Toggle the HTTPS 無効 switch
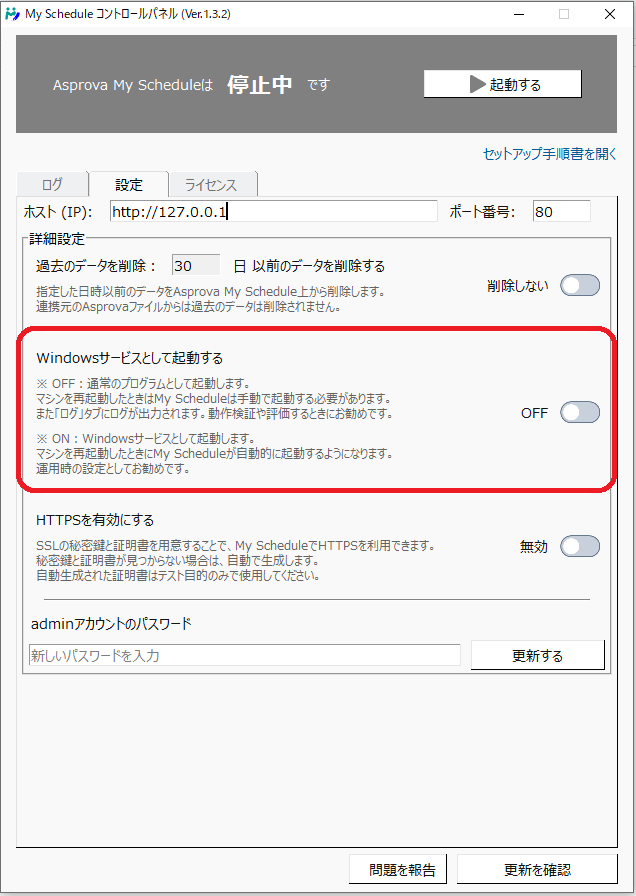The image size is (636, 896). (579, 546)
